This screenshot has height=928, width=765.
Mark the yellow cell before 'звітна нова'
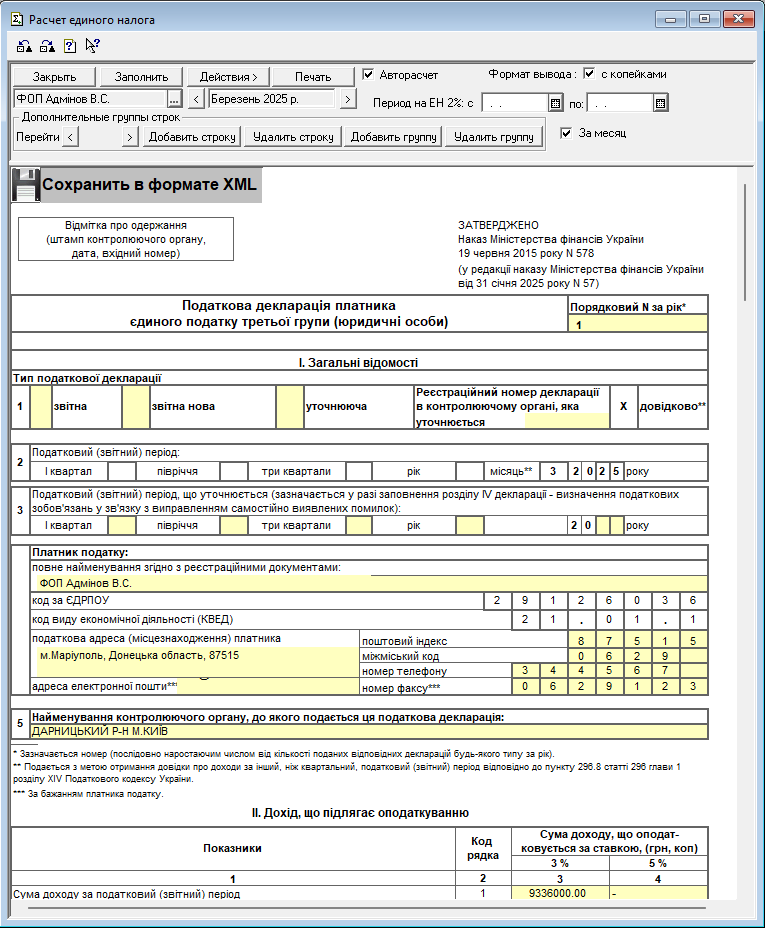(x=135, y=407)
